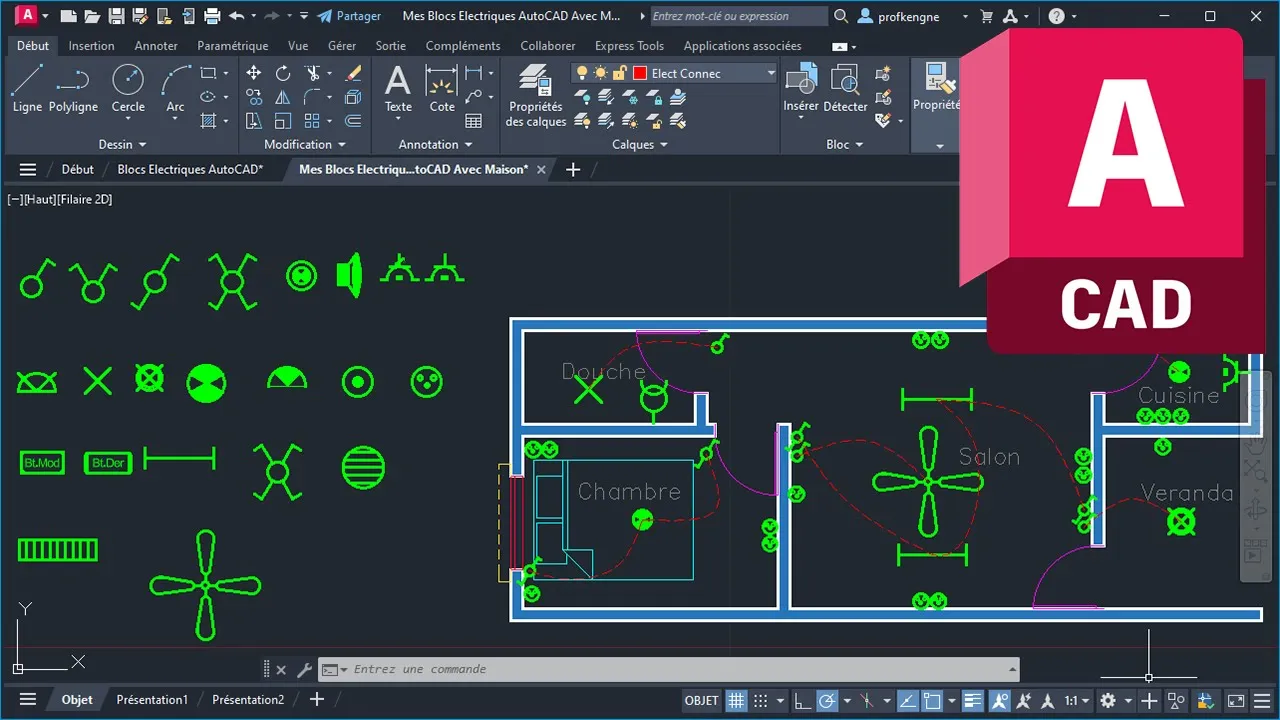Toggle snap mode dots in status bar
This screenshot has width=1280, height=720.
coord(761,700)
